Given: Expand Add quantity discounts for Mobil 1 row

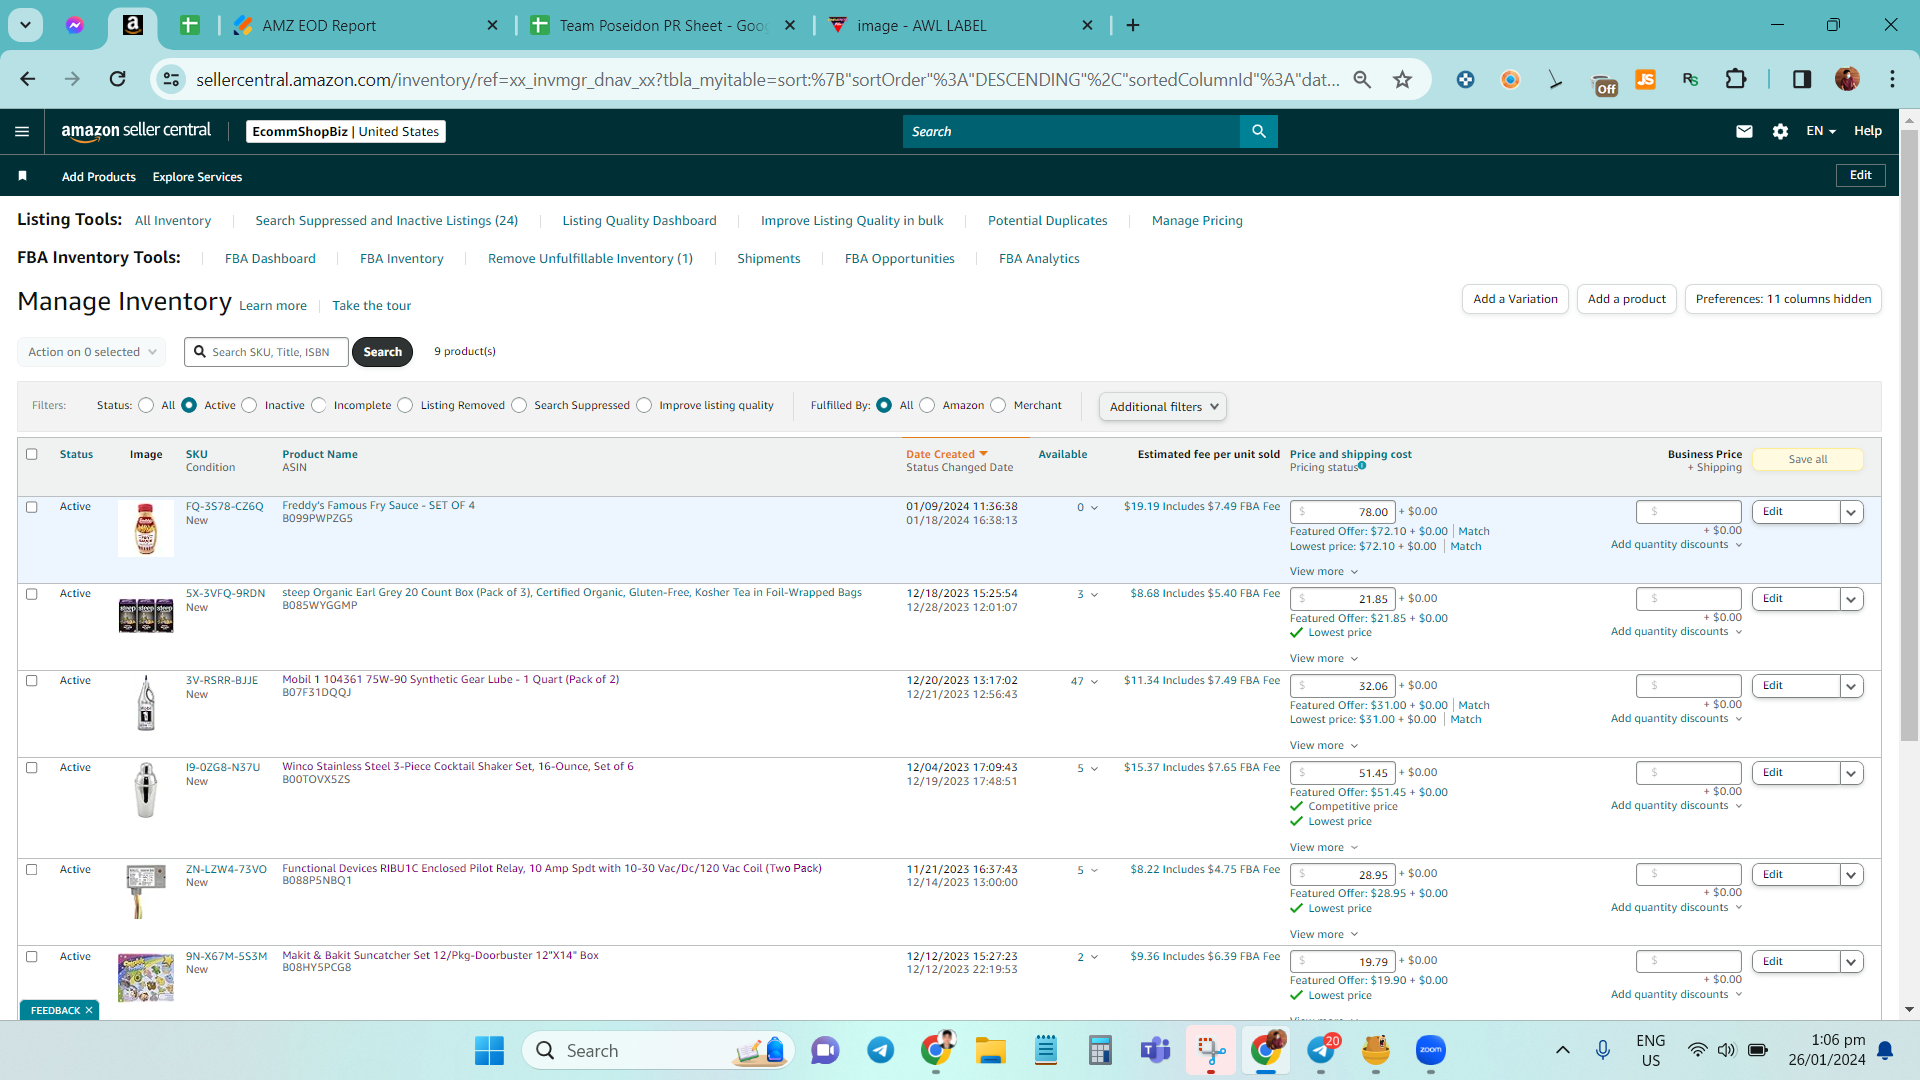Looking at the screenshot, I should point(1677,718).
